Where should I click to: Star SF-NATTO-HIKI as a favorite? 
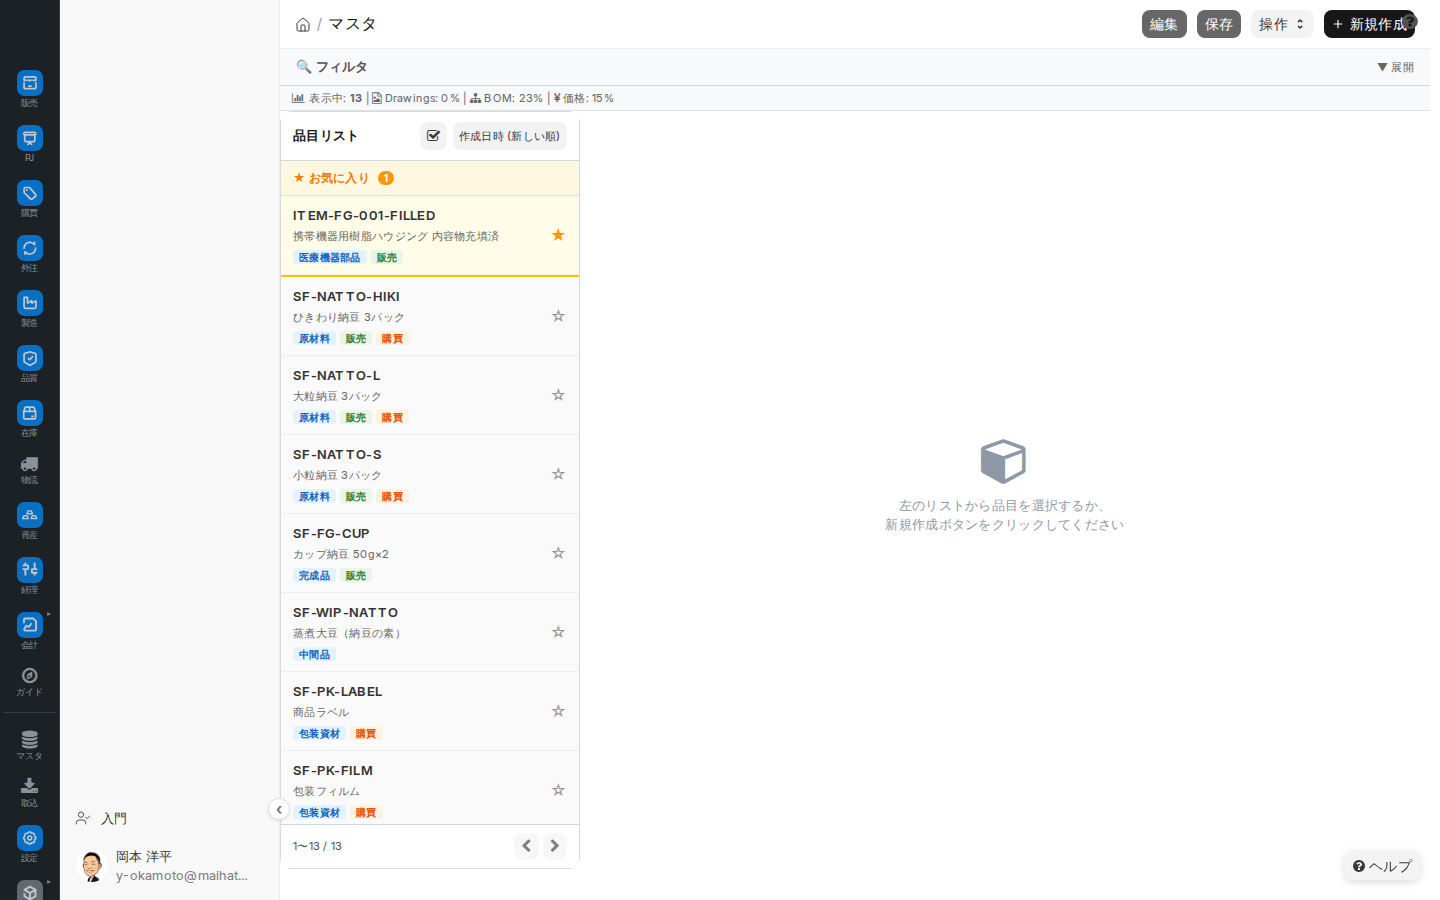click(558, 316)
